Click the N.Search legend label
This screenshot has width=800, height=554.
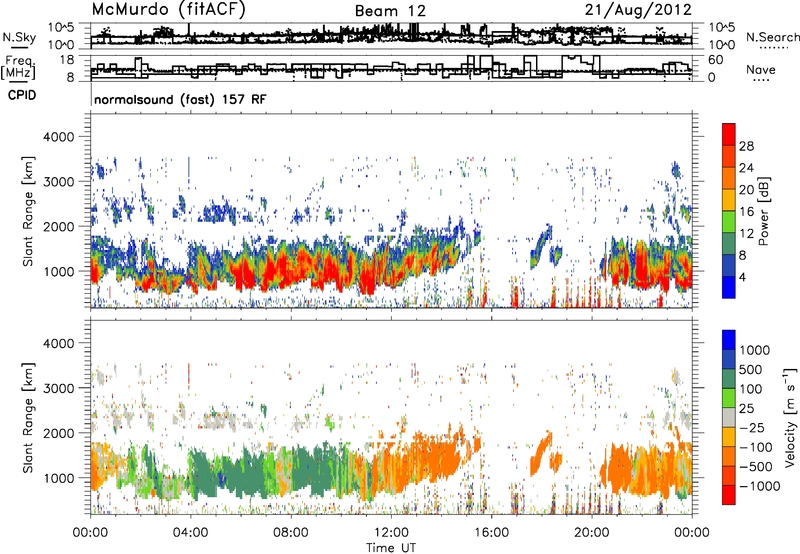tap(772, 37)
